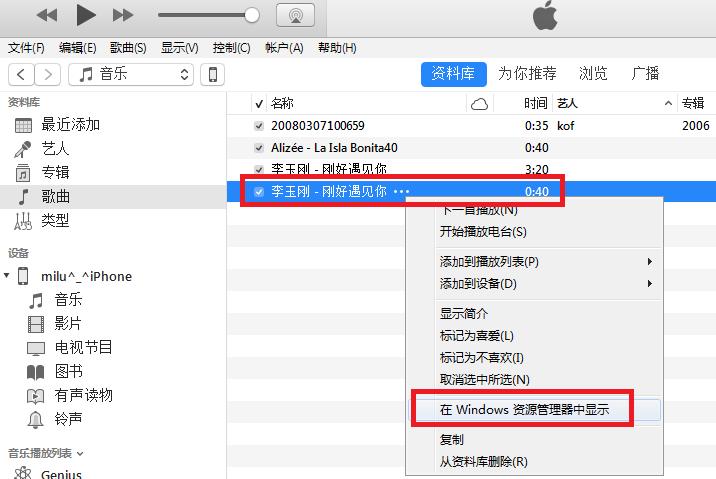The height and width of the screenshot is (479, 716).
Task: Choose 开始播放电台(S) from context menu
Action: click(483, 232)
